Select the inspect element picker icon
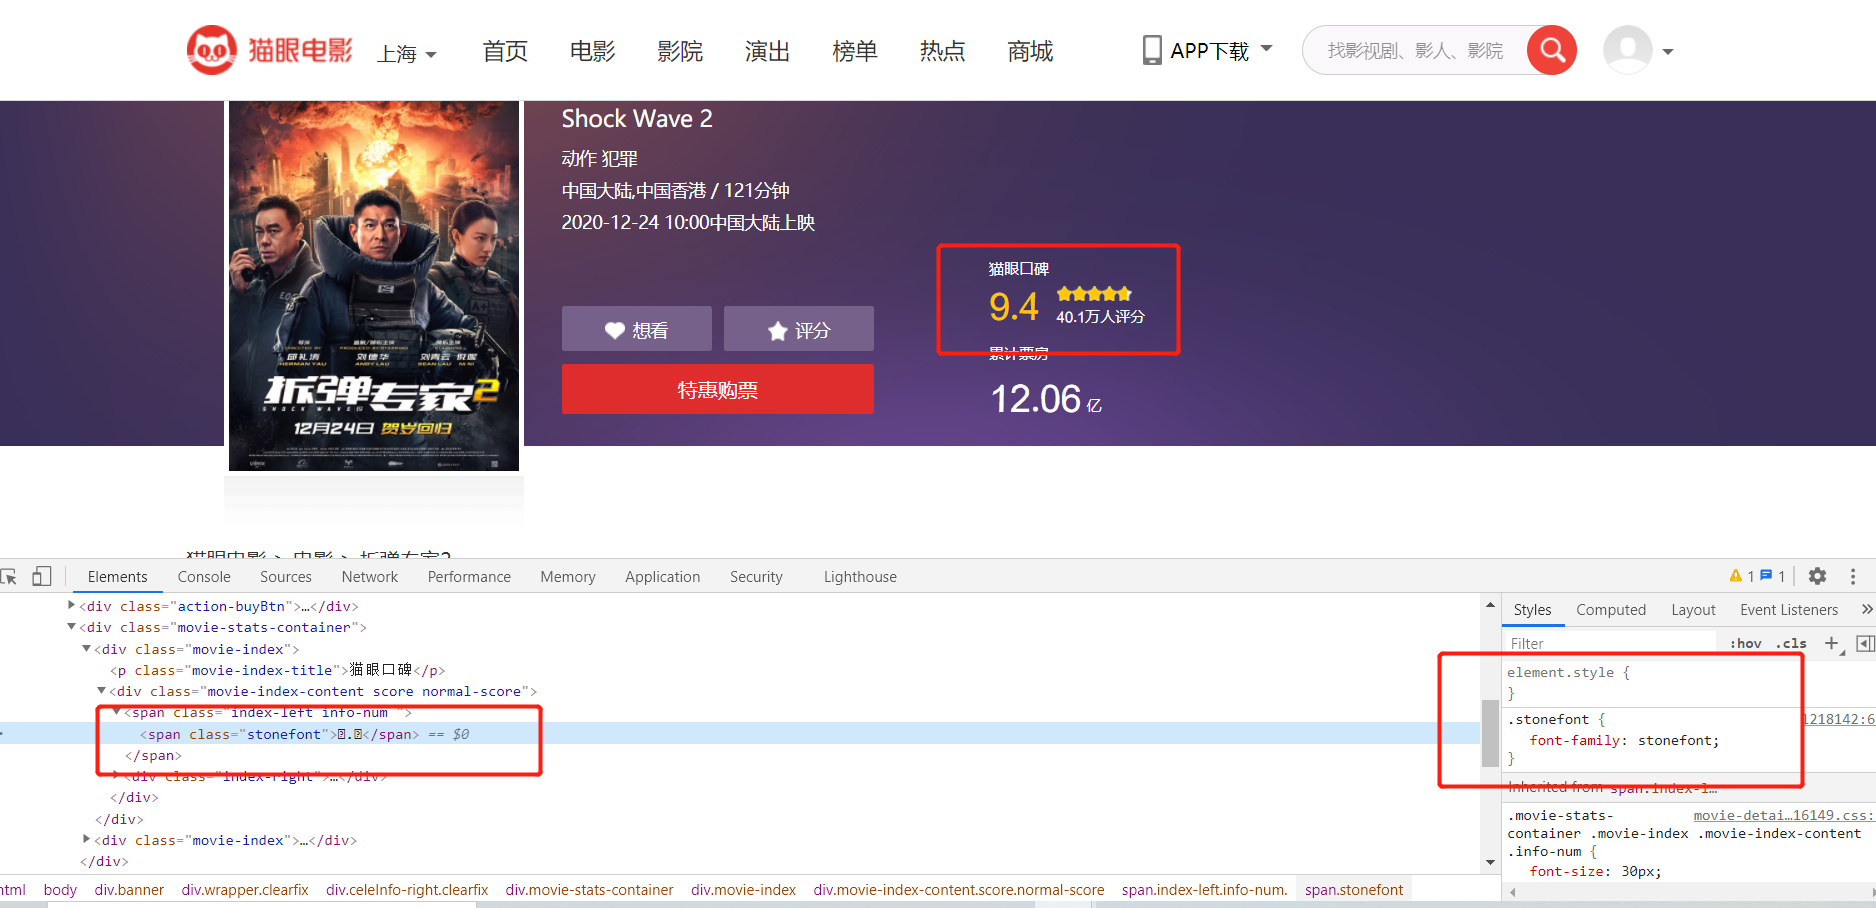Image resolution: width=1876 pixels, height=908 pixels. 9,577
